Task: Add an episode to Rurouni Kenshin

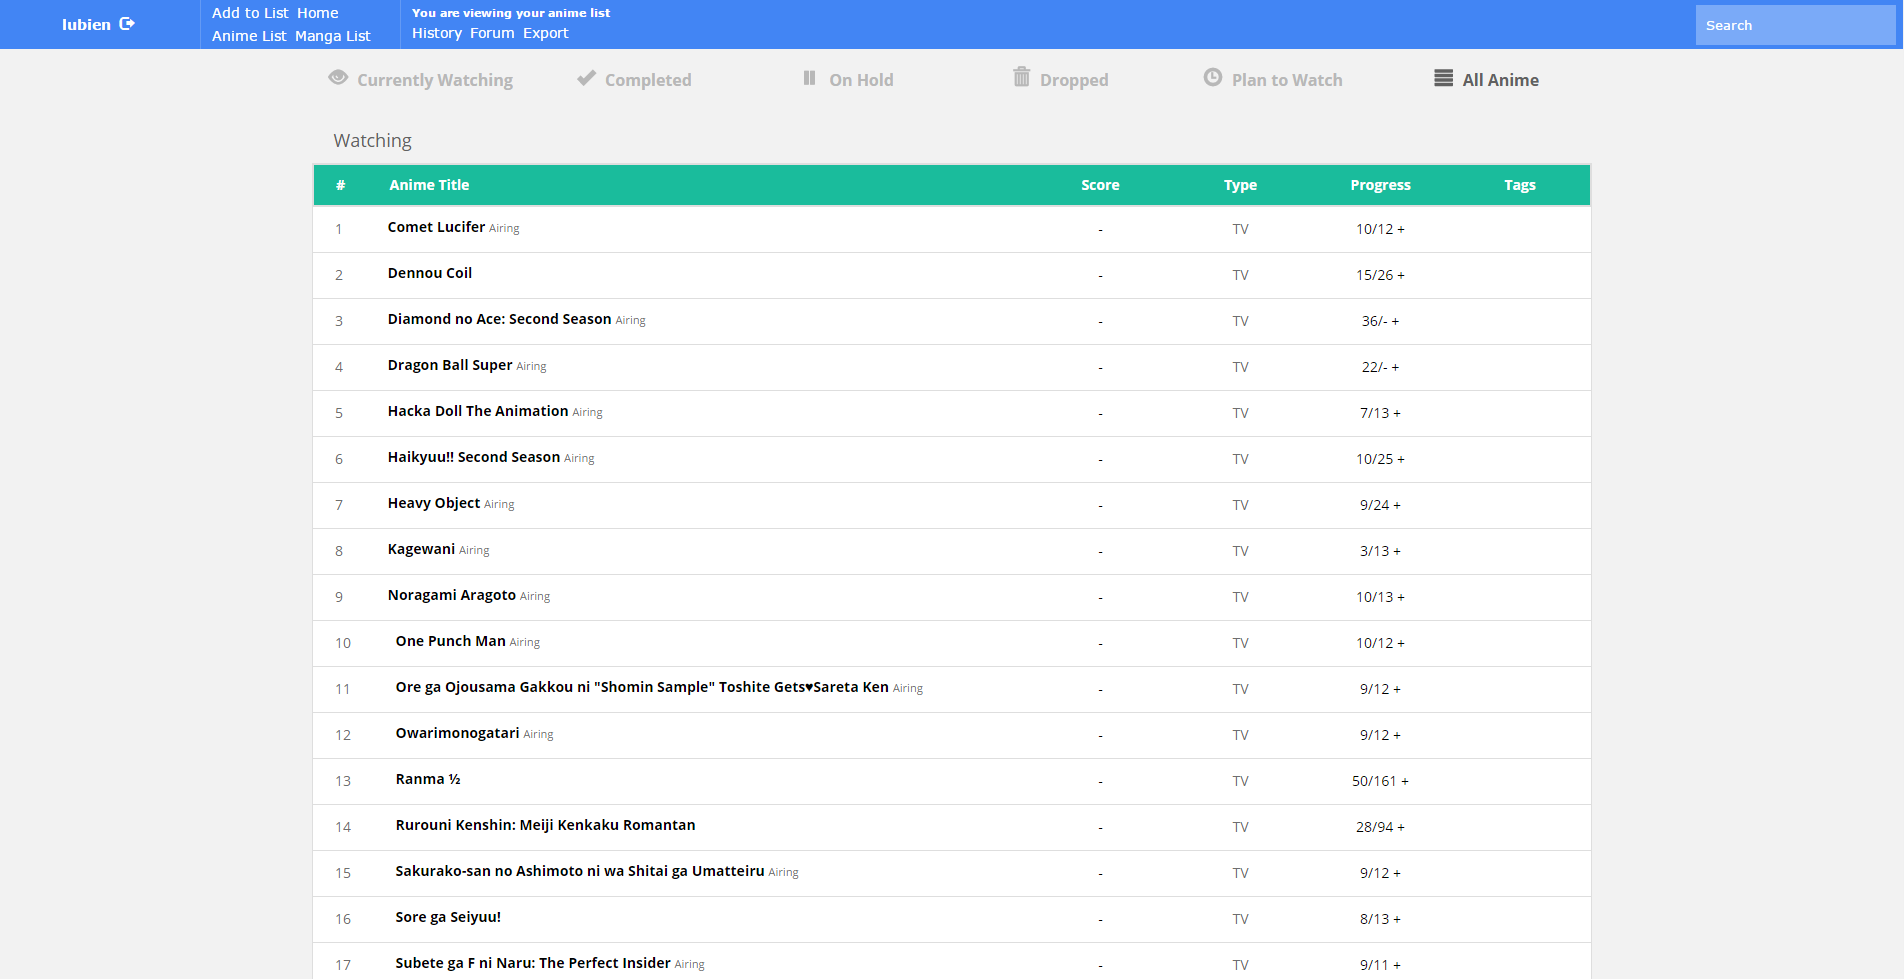Action: point(1401,827)
